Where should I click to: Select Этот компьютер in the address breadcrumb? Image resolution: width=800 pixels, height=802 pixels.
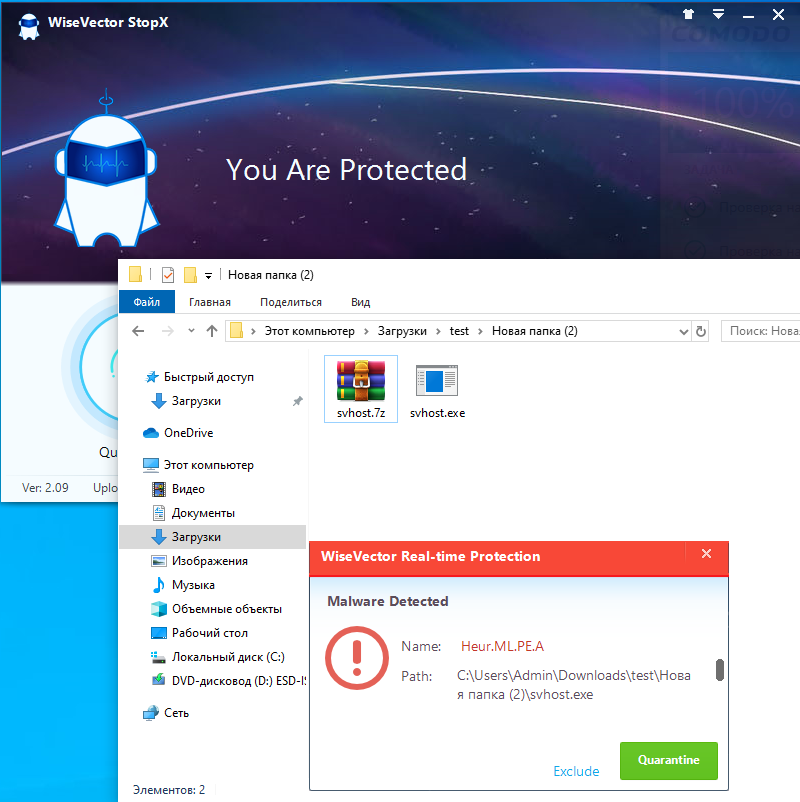point(309,331)
